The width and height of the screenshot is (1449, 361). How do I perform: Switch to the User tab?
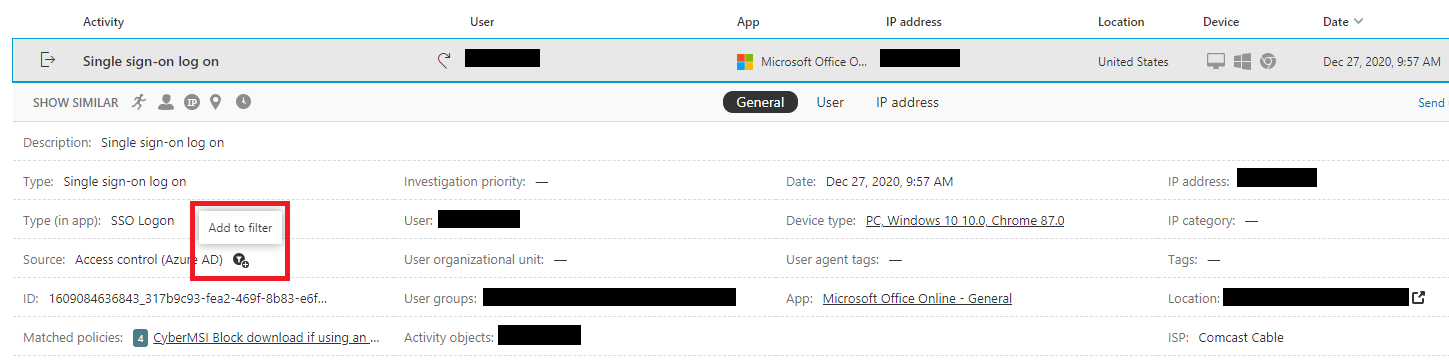click(x=830, y=102)
